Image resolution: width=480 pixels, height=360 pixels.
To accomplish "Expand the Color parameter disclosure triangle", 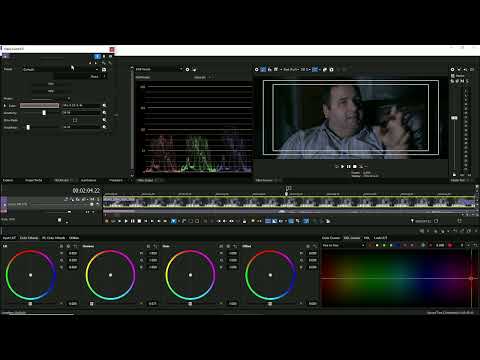I will (x=5, y=106).
